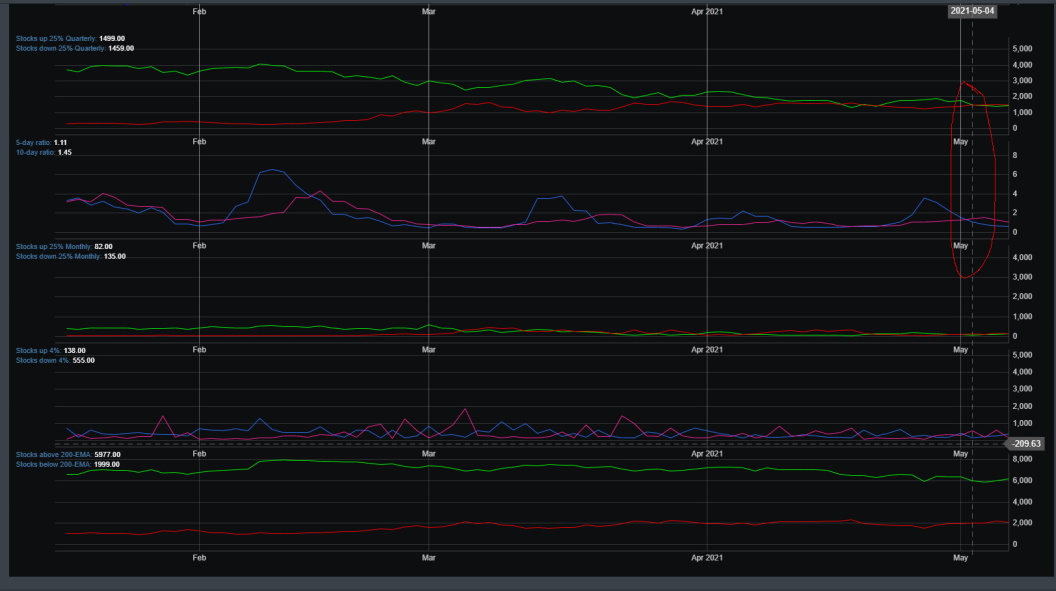
Task: Click the 135.00 monthly value
Action: pyautogui.click(x=115, y=256)
